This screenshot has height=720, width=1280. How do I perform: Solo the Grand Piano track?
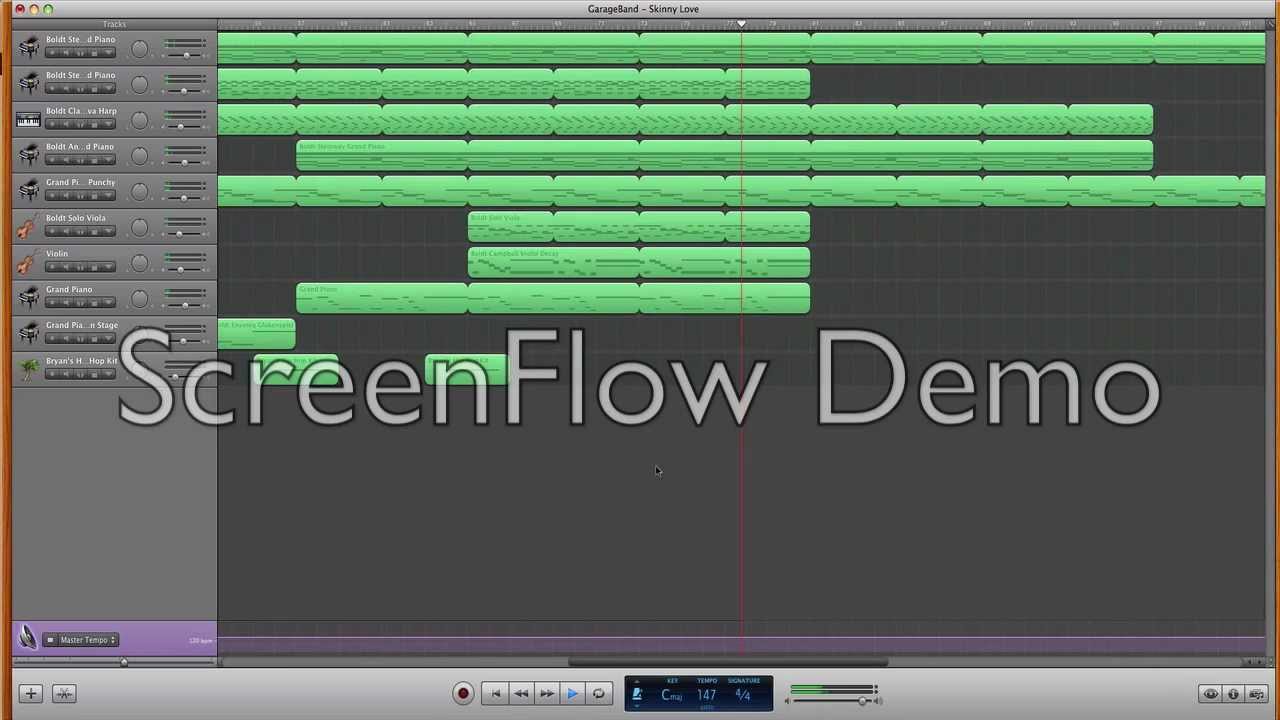click(x=81, y=302)
